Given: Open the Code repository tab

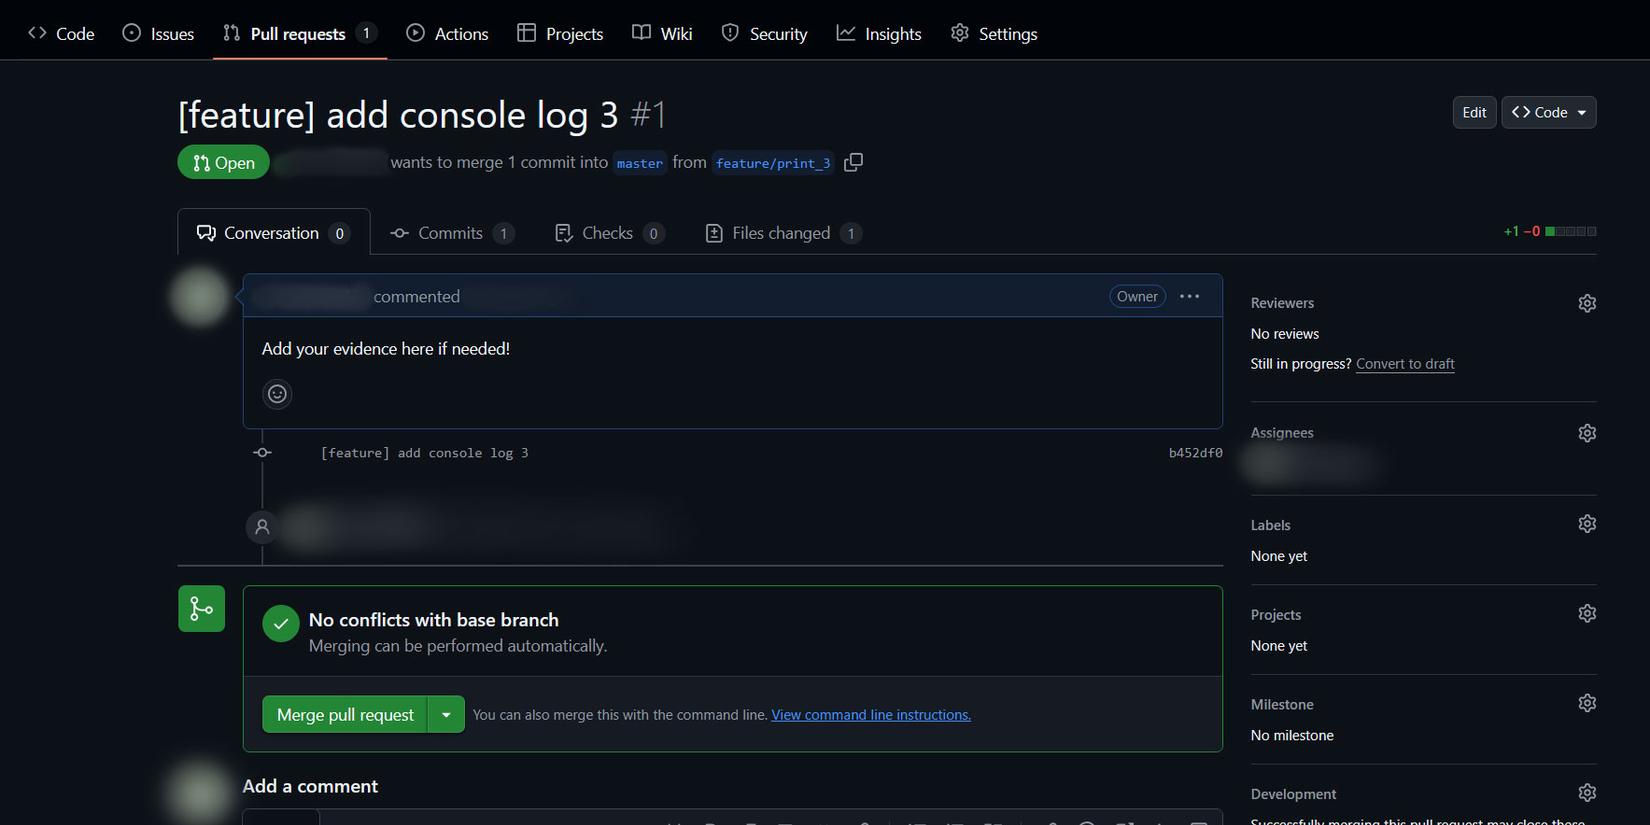Looking at the screenshot, I should click(x=61, y=33).
